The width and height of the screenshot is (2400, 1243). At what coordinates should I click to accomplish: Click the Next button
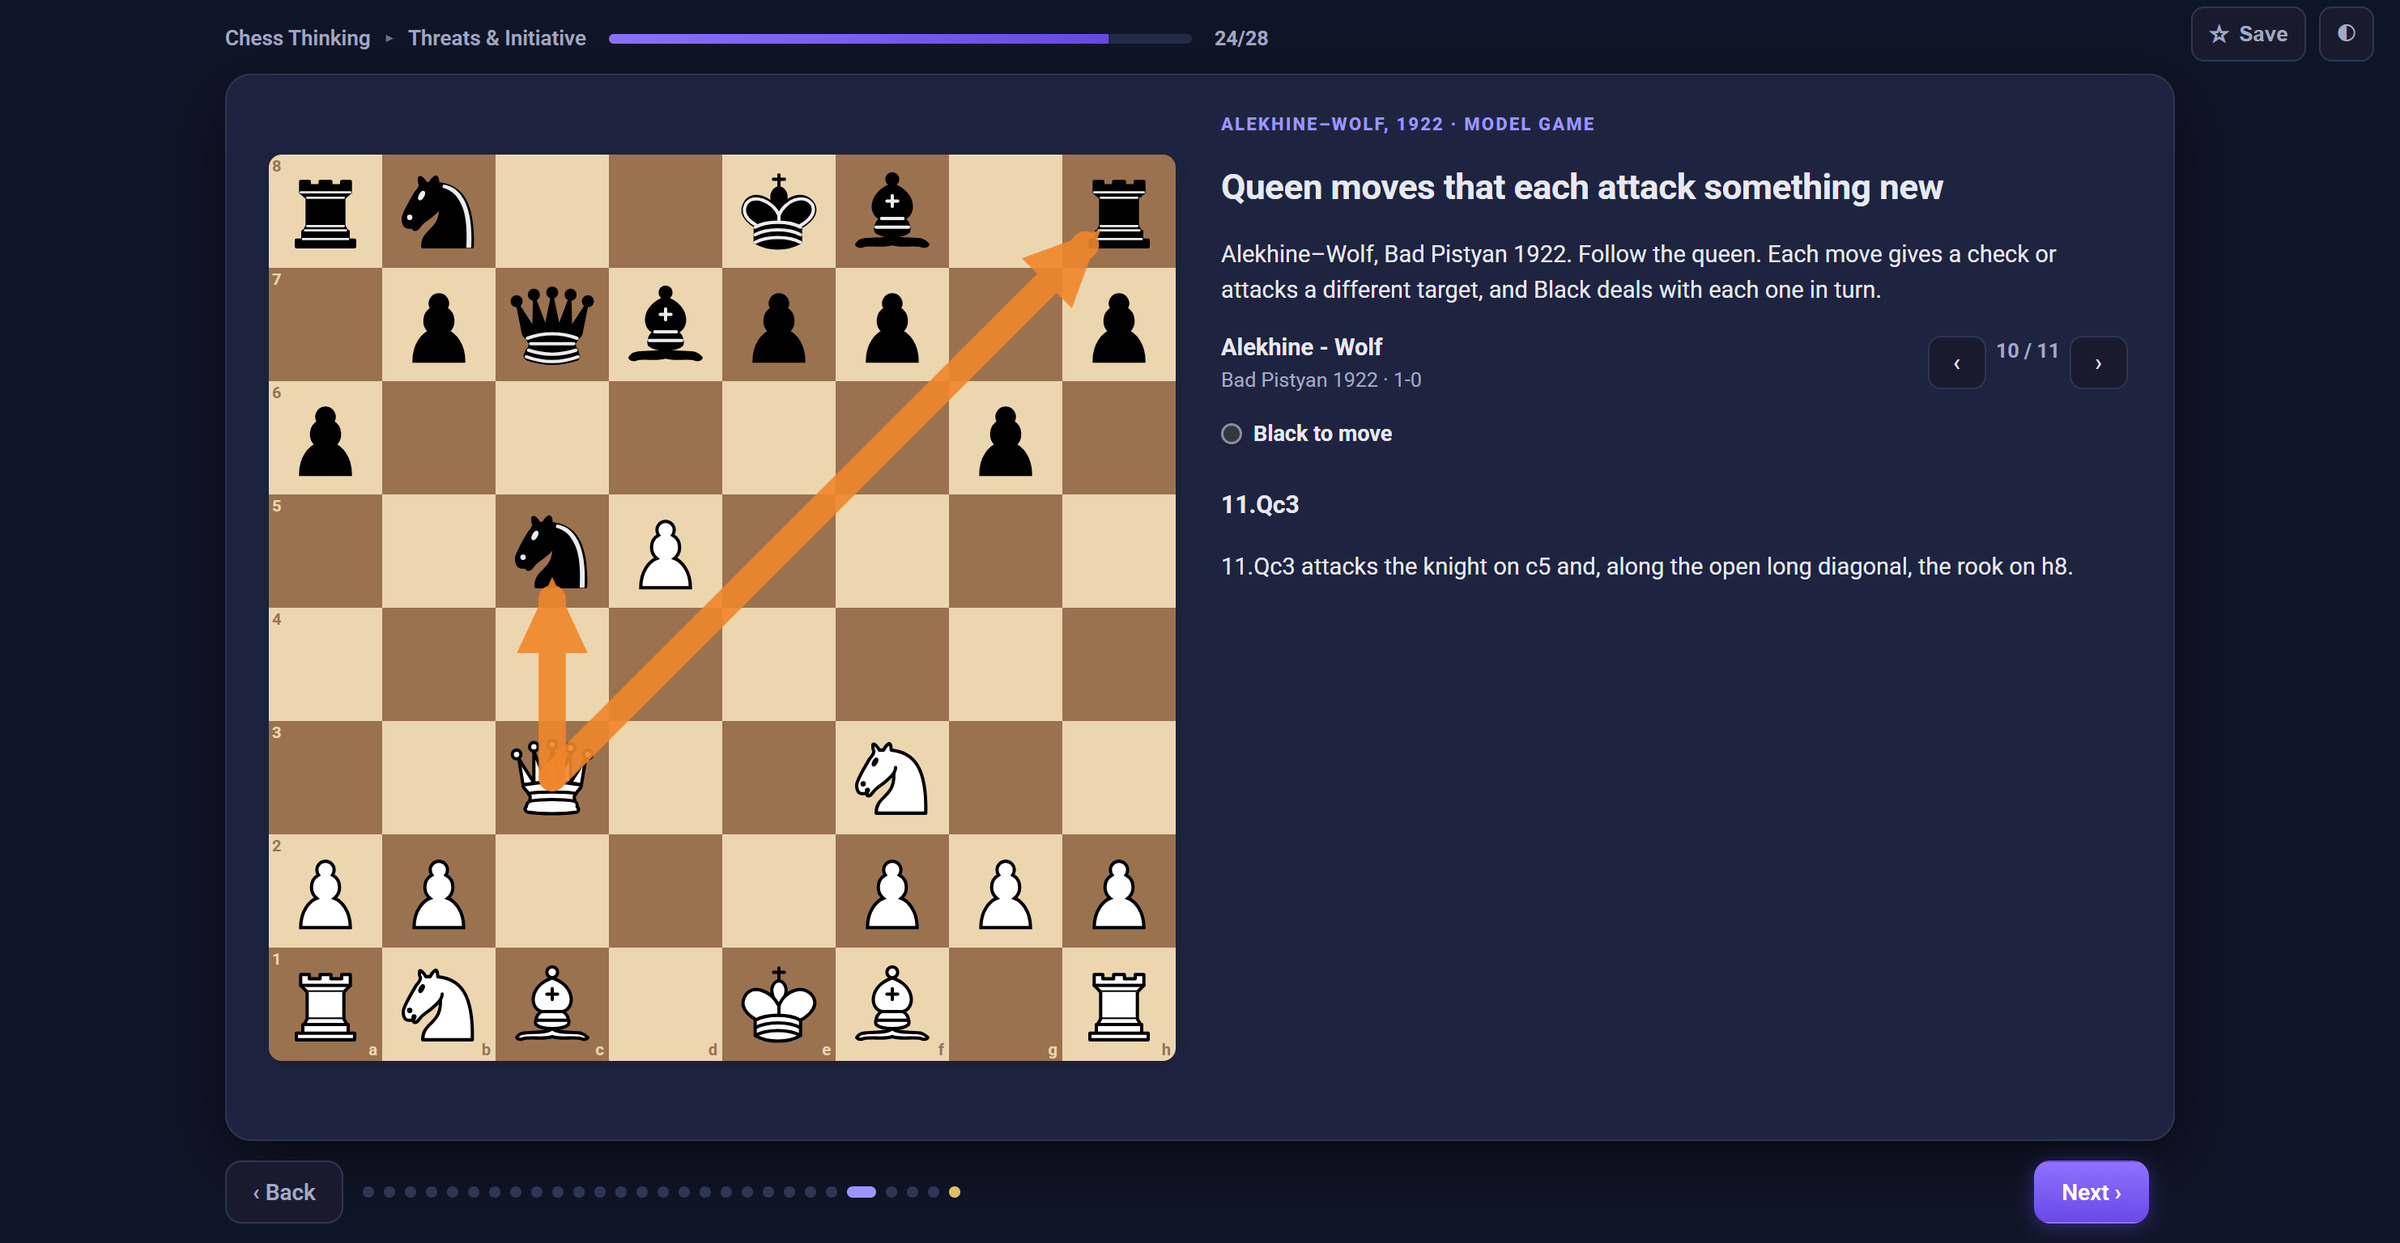[x=2091, y=1192]
